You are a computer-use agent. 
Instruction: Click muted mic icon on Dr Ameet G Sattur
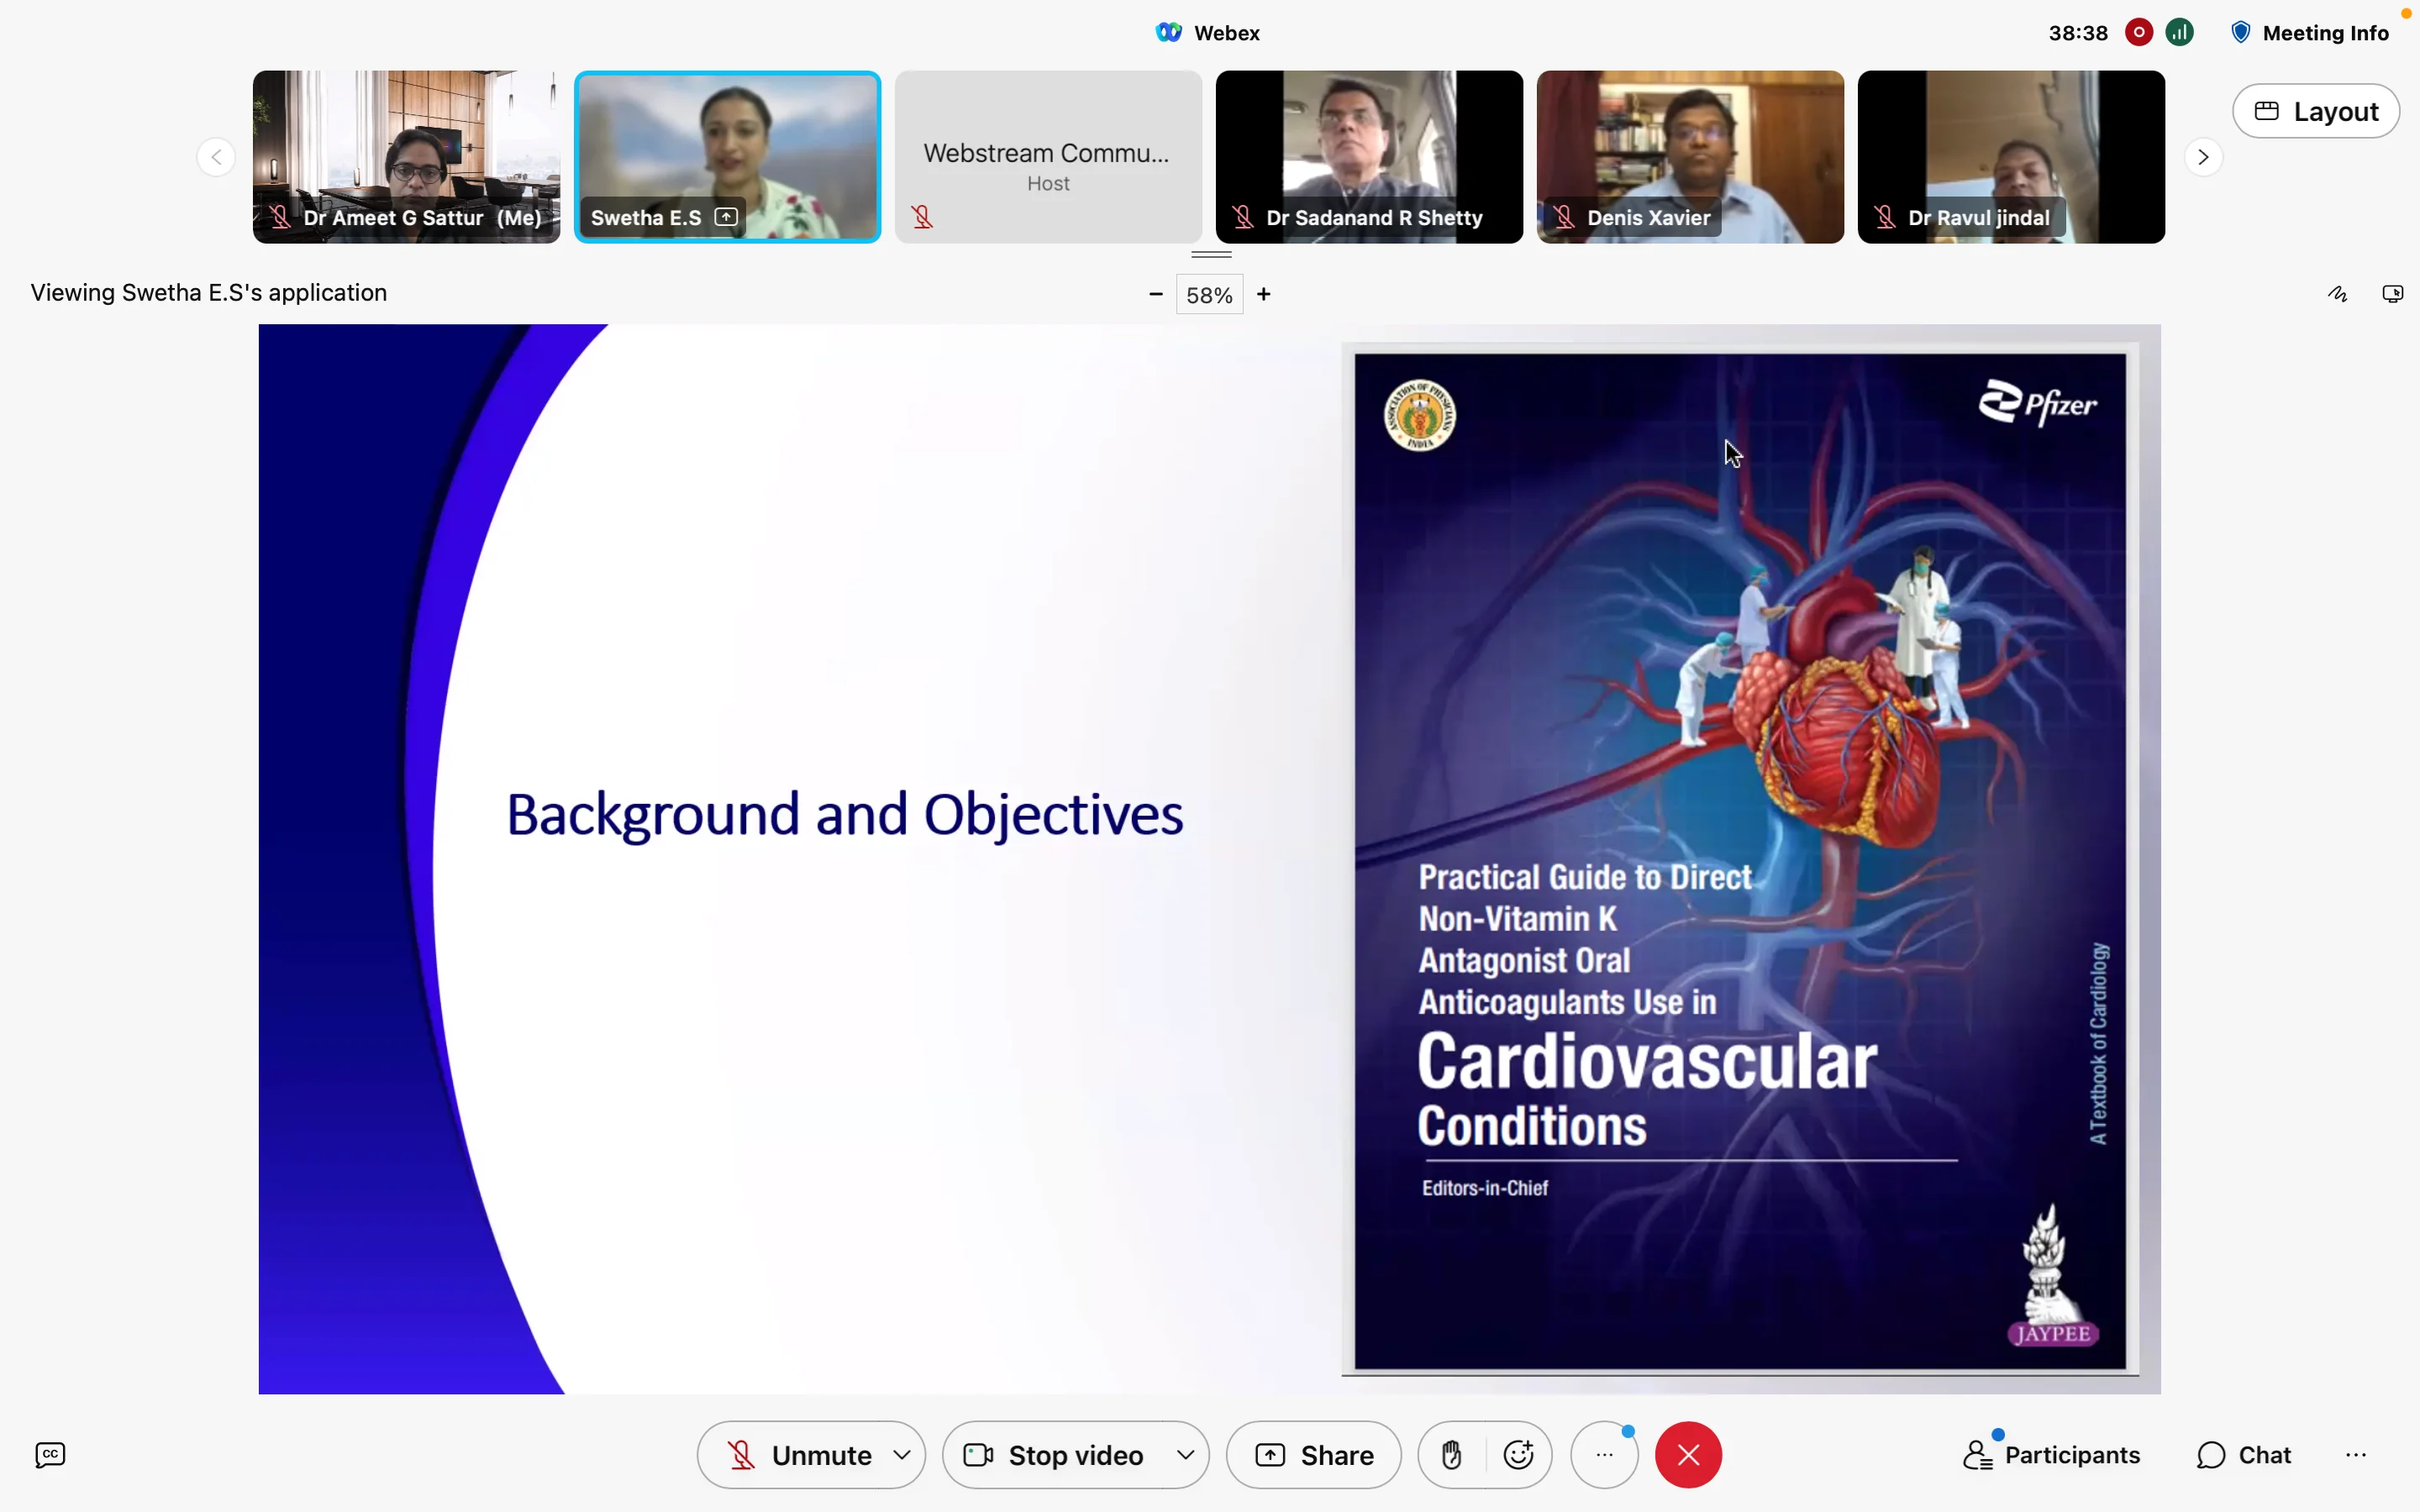click(x=280, y=217)
